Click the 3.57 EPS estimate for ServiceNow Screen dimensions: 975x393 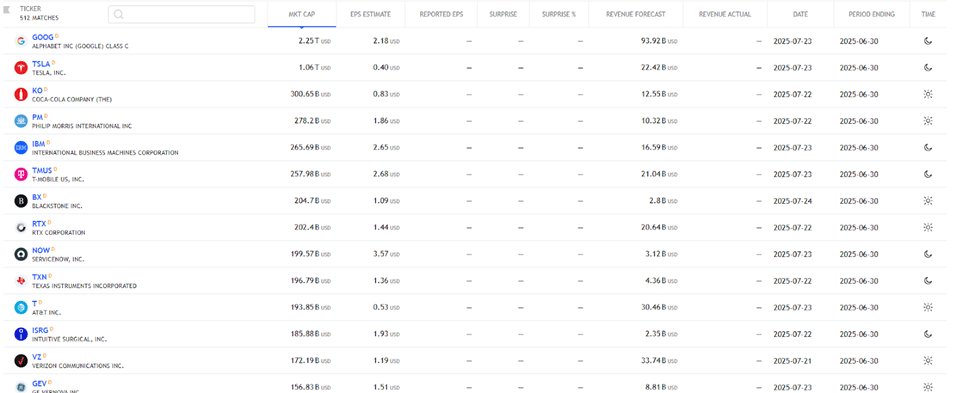[x=386, y=254]
